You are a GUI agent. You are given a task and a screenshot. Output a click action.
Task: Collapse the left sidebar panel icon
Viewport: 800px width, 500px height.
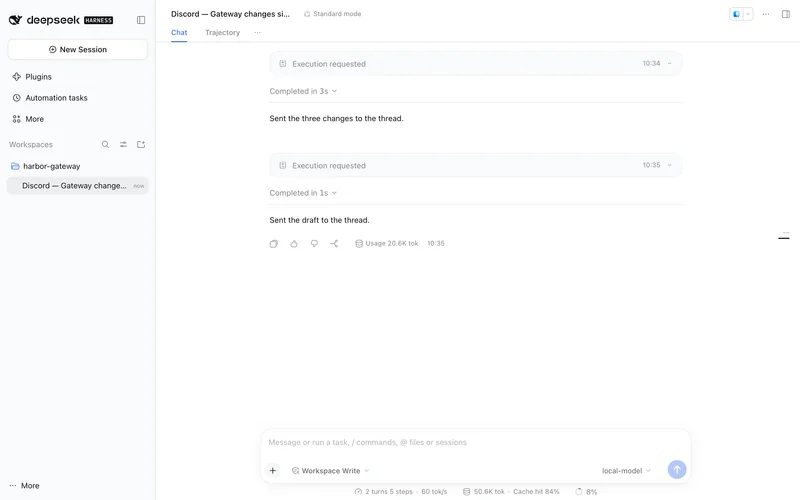(141, 20)
